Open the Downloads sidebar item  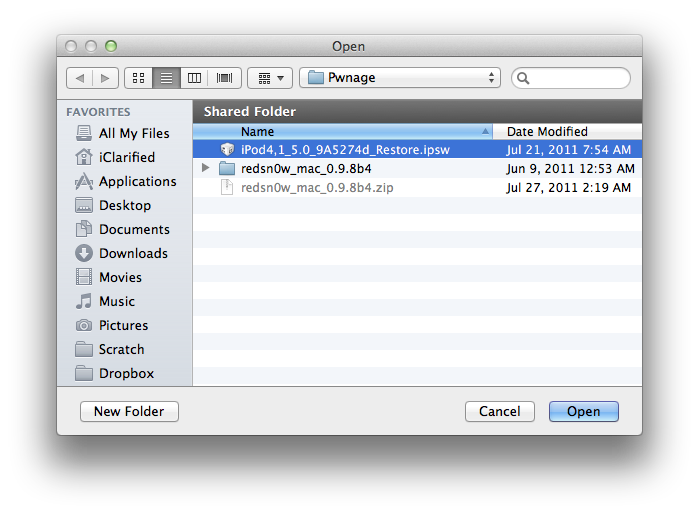coord(133,253)
